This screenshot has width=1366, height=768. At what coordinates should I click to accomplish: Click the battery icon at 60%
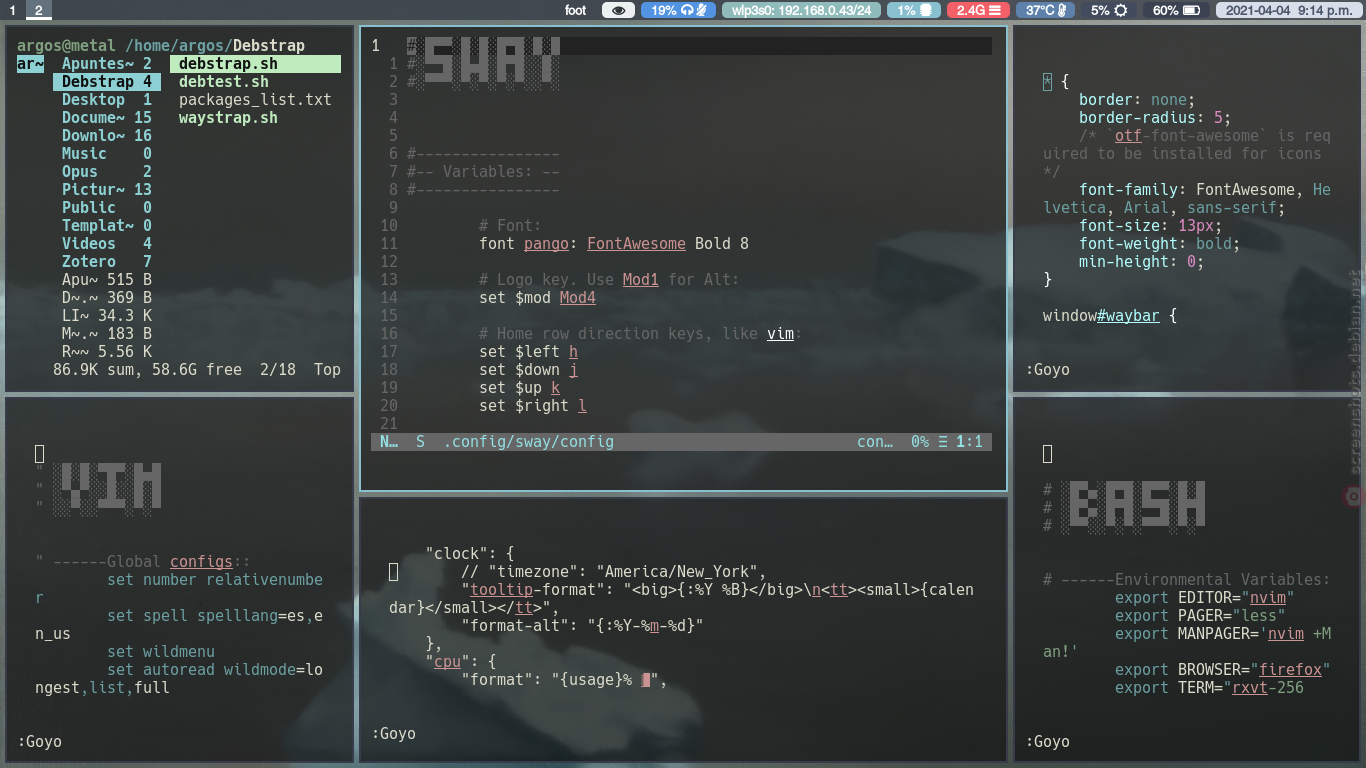pos(1190,10)
